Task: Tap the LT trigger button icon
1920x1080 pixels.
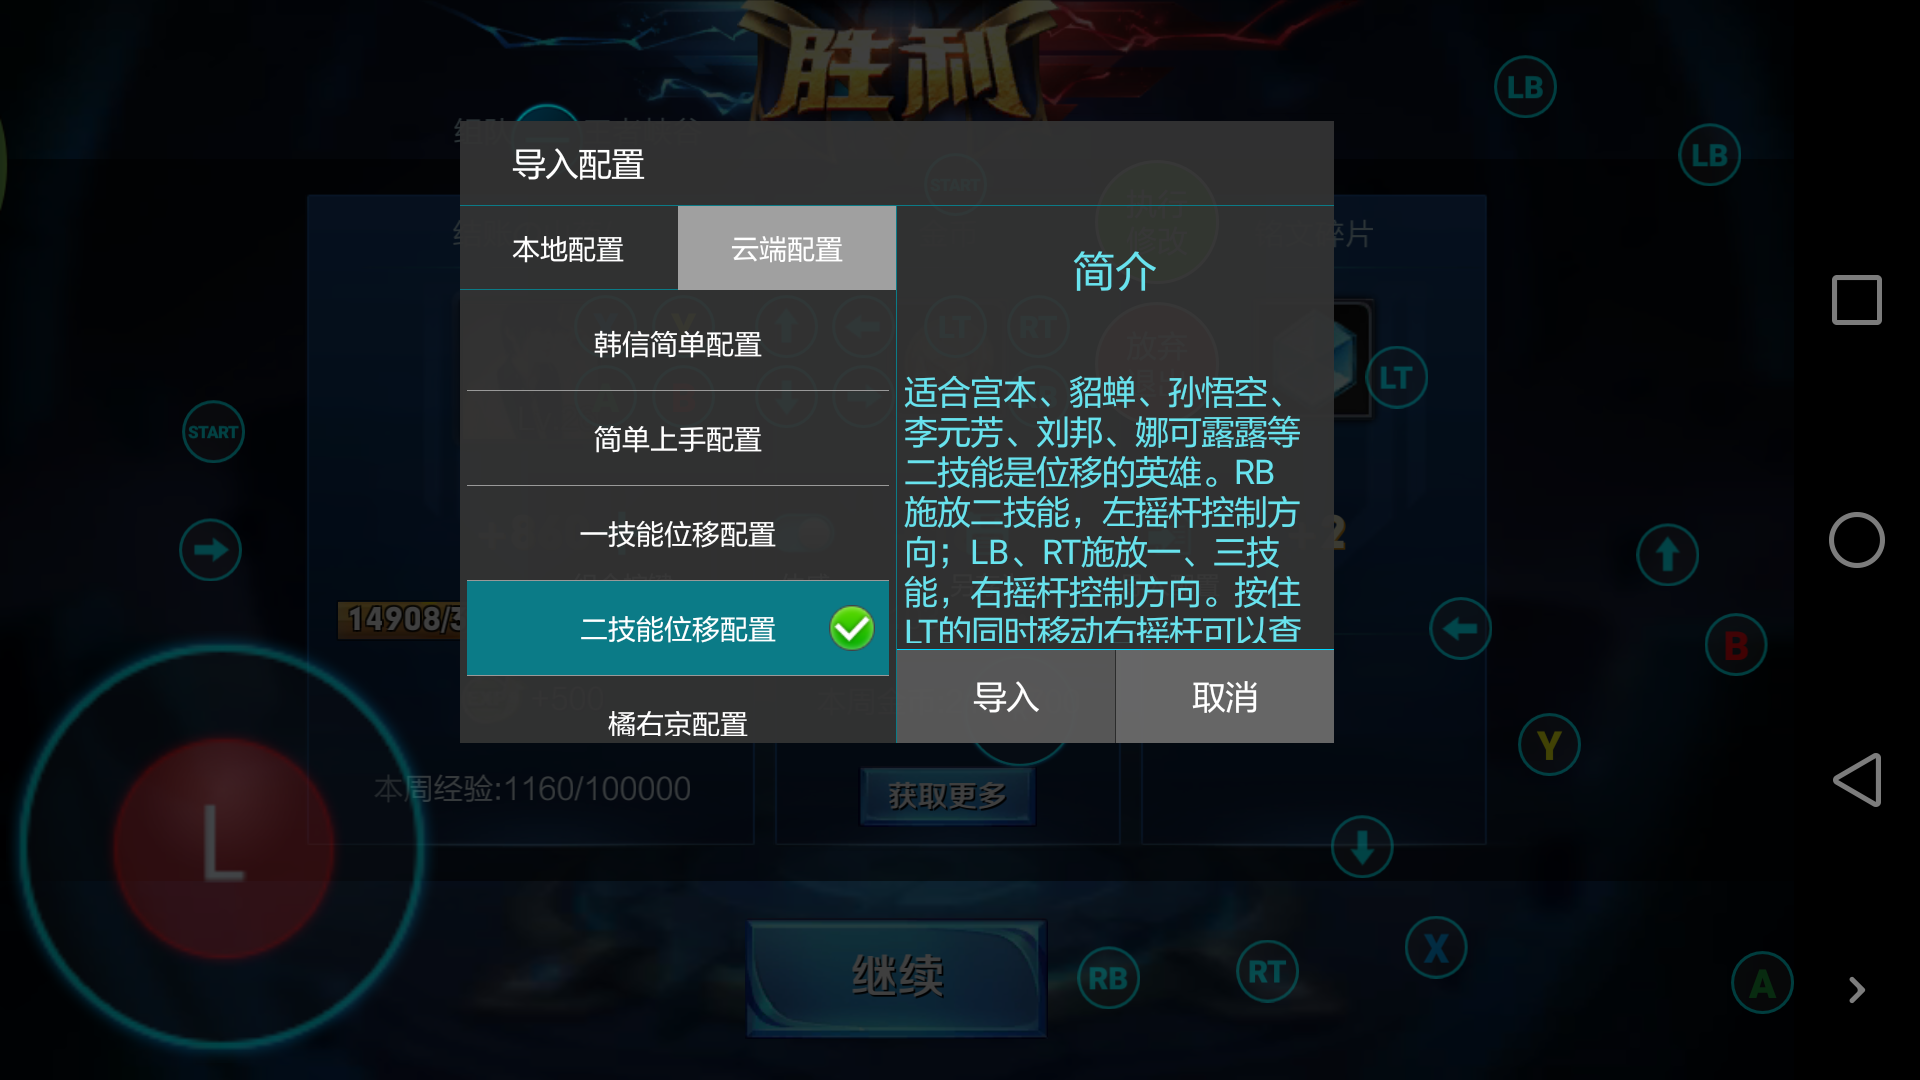Action: [1396, 378]
